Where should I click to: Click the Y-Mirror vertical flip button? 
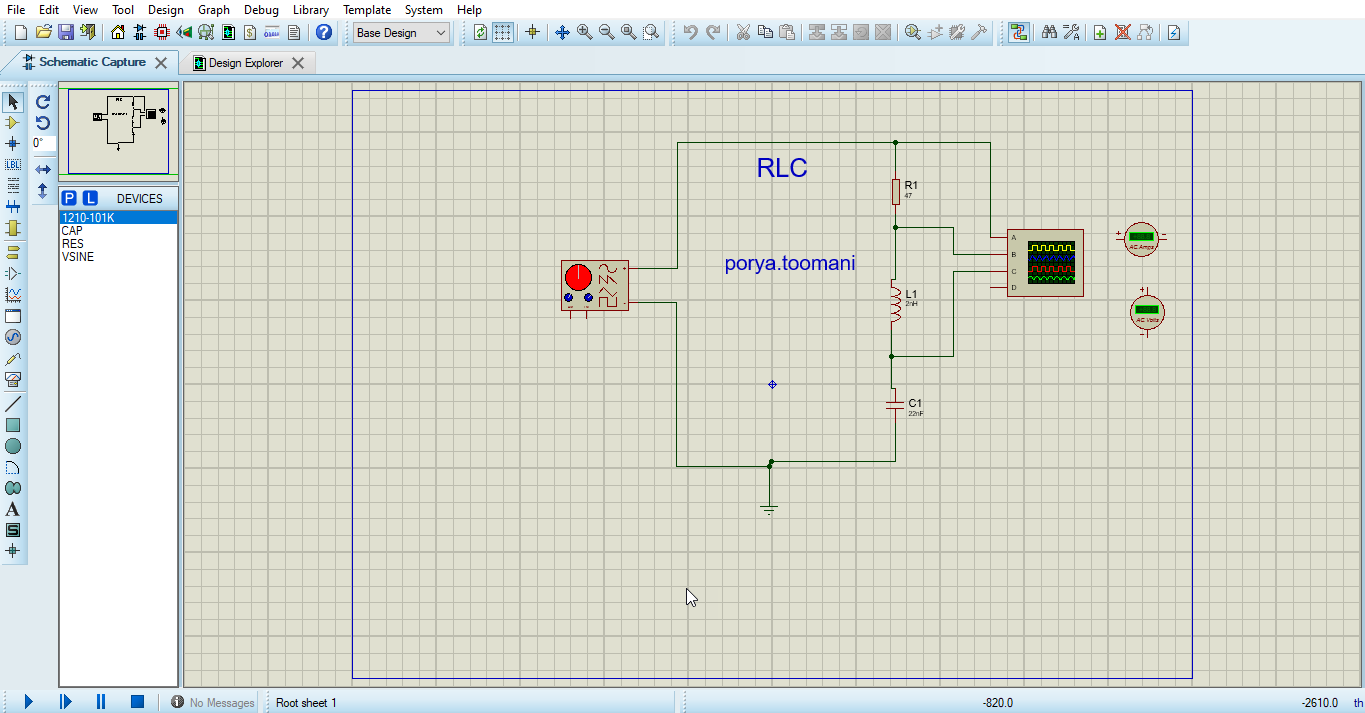pyautogui.click(x=43, y=190)
